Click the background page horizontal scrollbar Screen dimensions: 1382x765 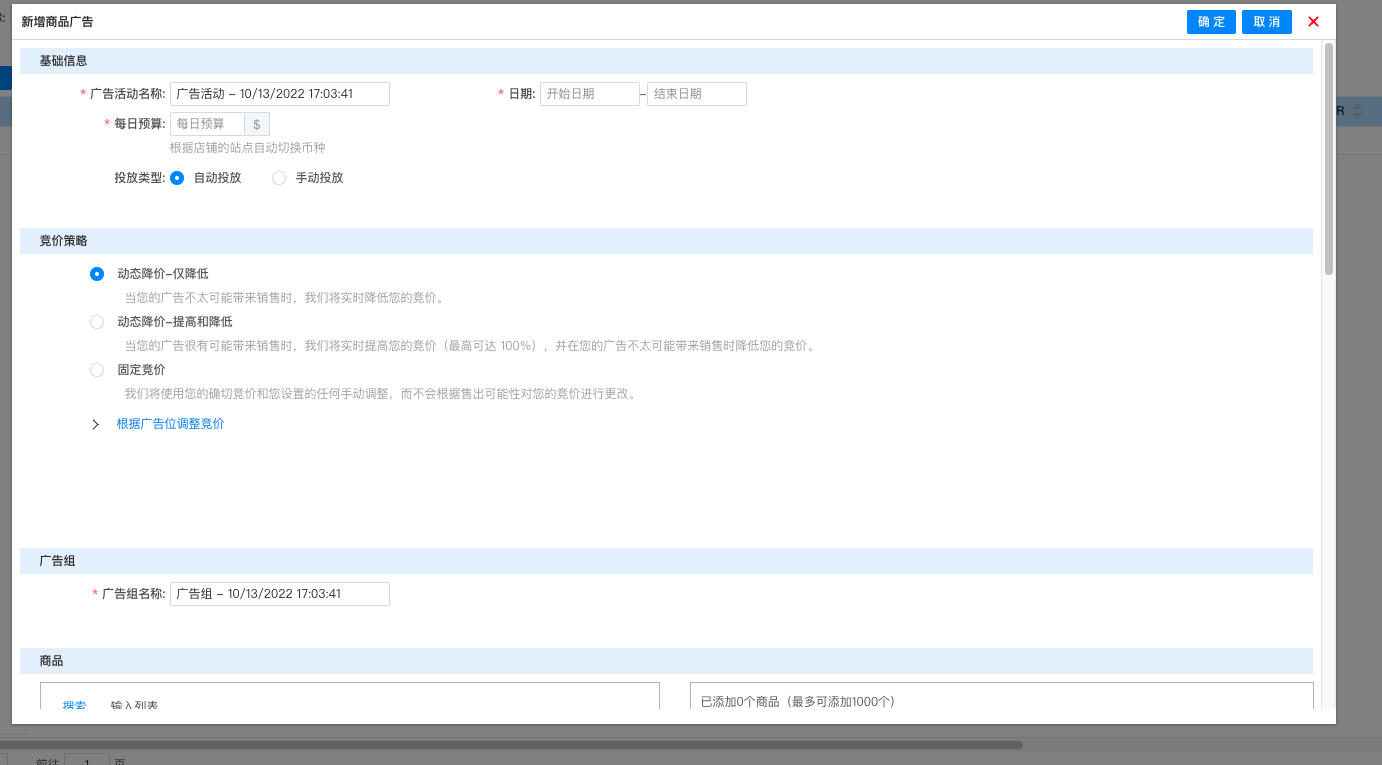point(511,745)
